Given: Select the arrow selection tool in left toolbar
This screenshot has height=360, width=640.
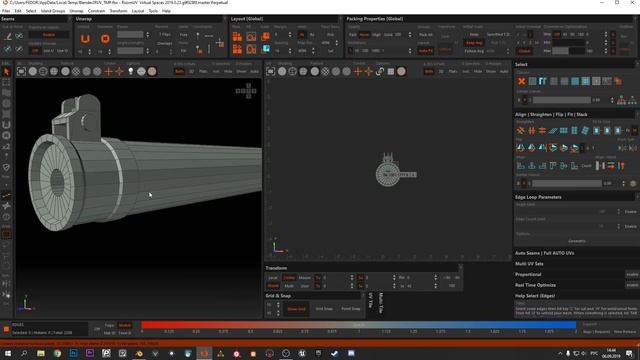Looking at the screenshot, I should click(x=6, y=72).
